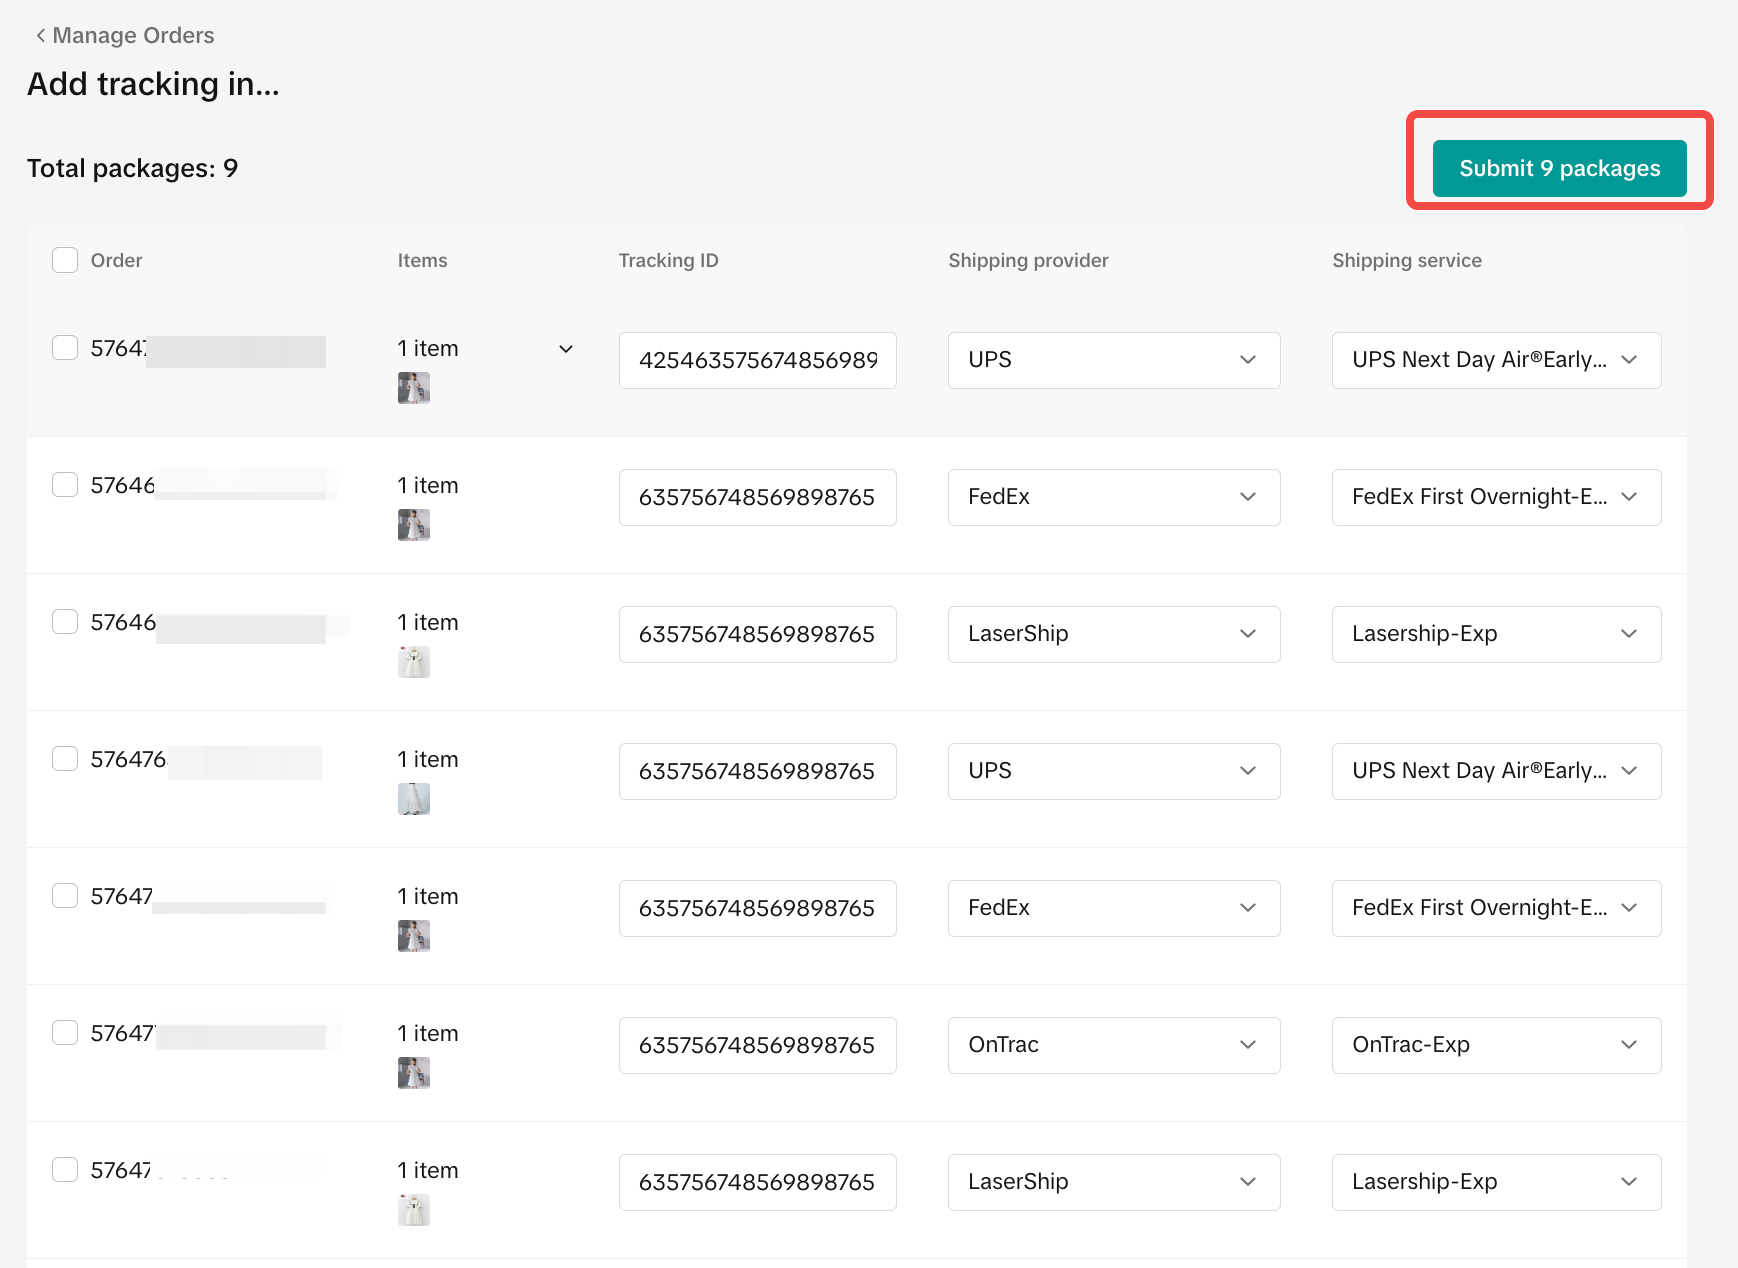This screenshot has width=1738, height=1268.
Task: Check the first order row checkbox
Action: tap(65, 348)
